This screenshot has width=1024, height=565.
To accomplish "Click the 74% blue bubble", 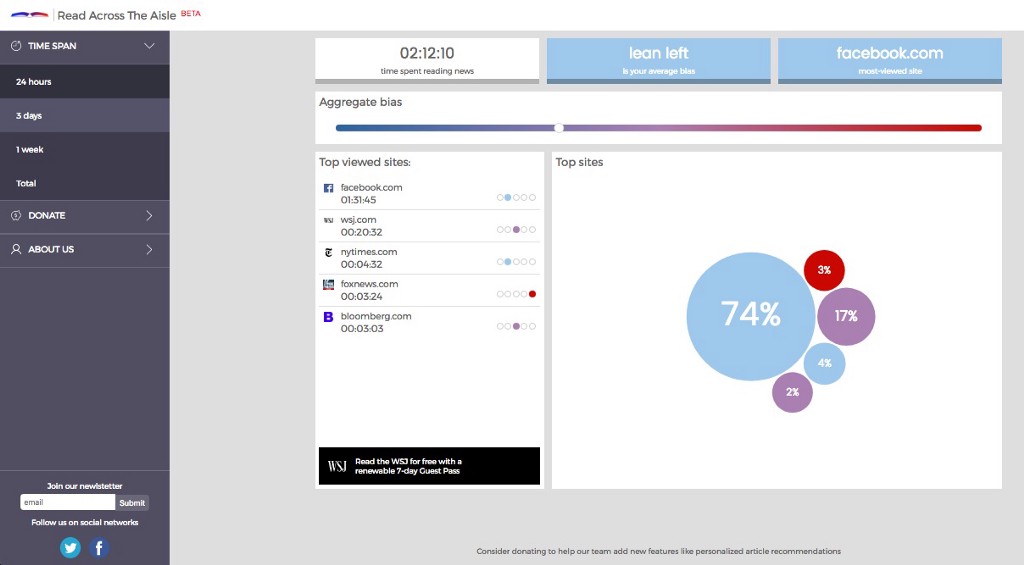I will pyautogui.click(x=750, y=316).
